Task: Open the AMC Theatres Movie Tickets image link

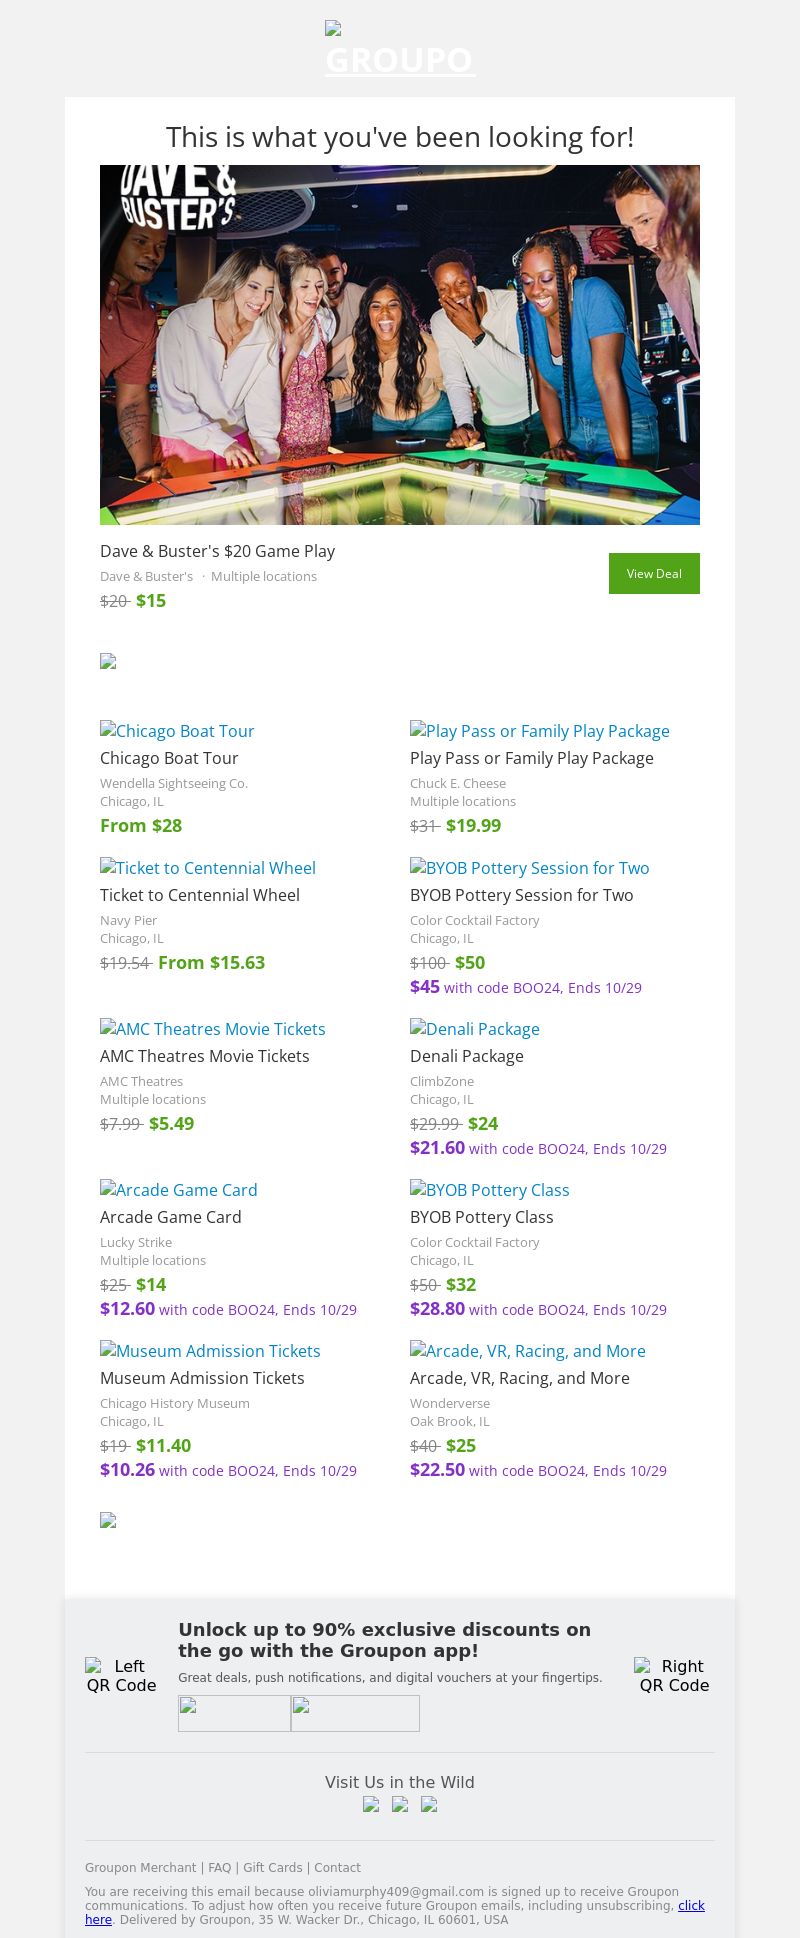Action: [x=213, y=1029]
